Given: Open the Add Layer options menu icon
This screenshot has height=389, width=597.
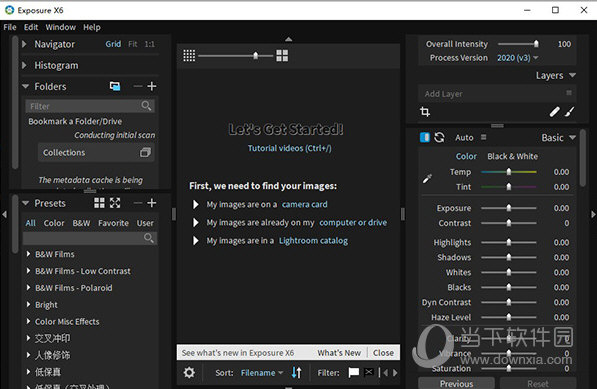Looking at the screenshot, I should click(569, 93).
